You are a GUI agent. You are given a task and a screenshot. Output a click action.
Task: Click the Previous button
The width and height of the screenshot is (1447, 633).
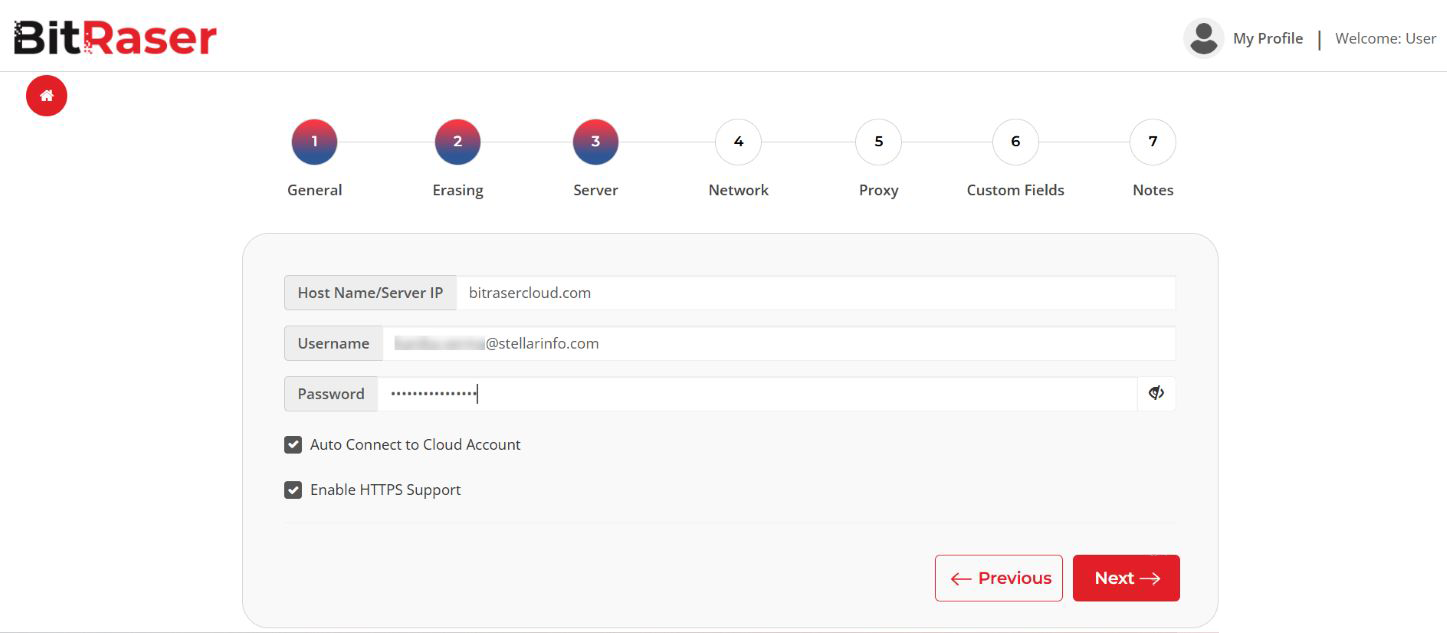coord(999,578)
